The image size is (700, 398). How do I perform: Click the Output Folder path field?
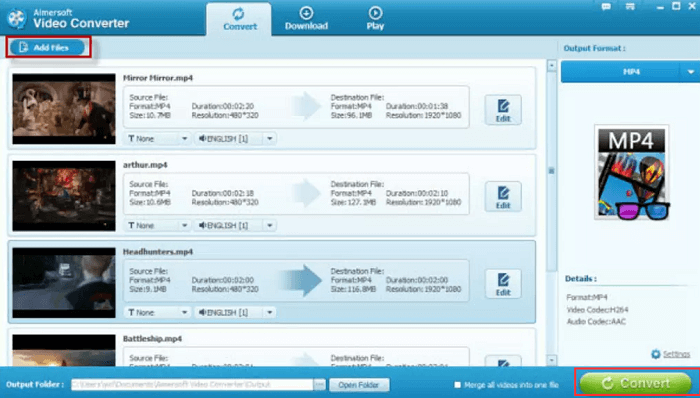tap(192, 385)
